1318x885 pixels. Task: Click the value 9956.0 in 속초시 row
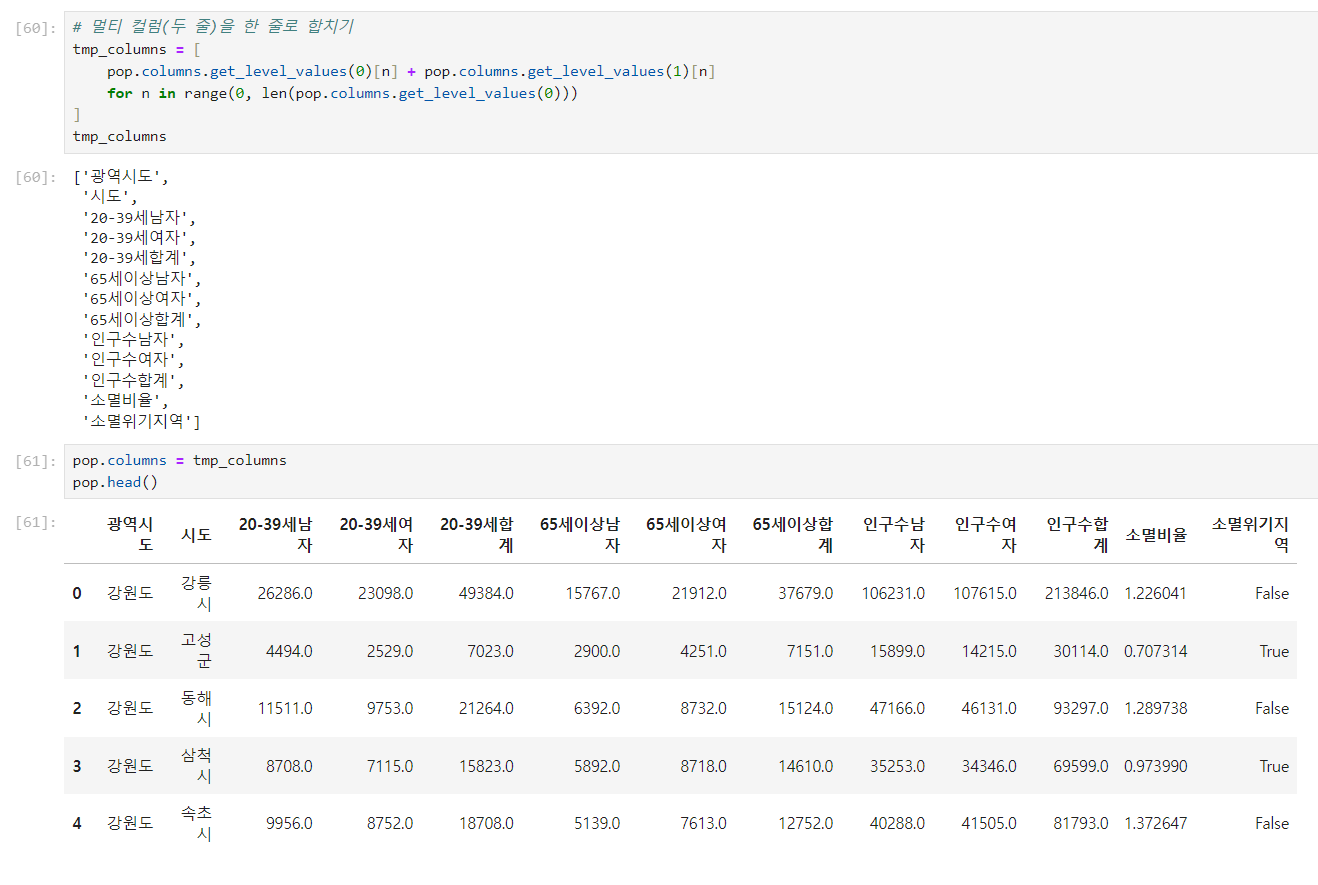289,824
